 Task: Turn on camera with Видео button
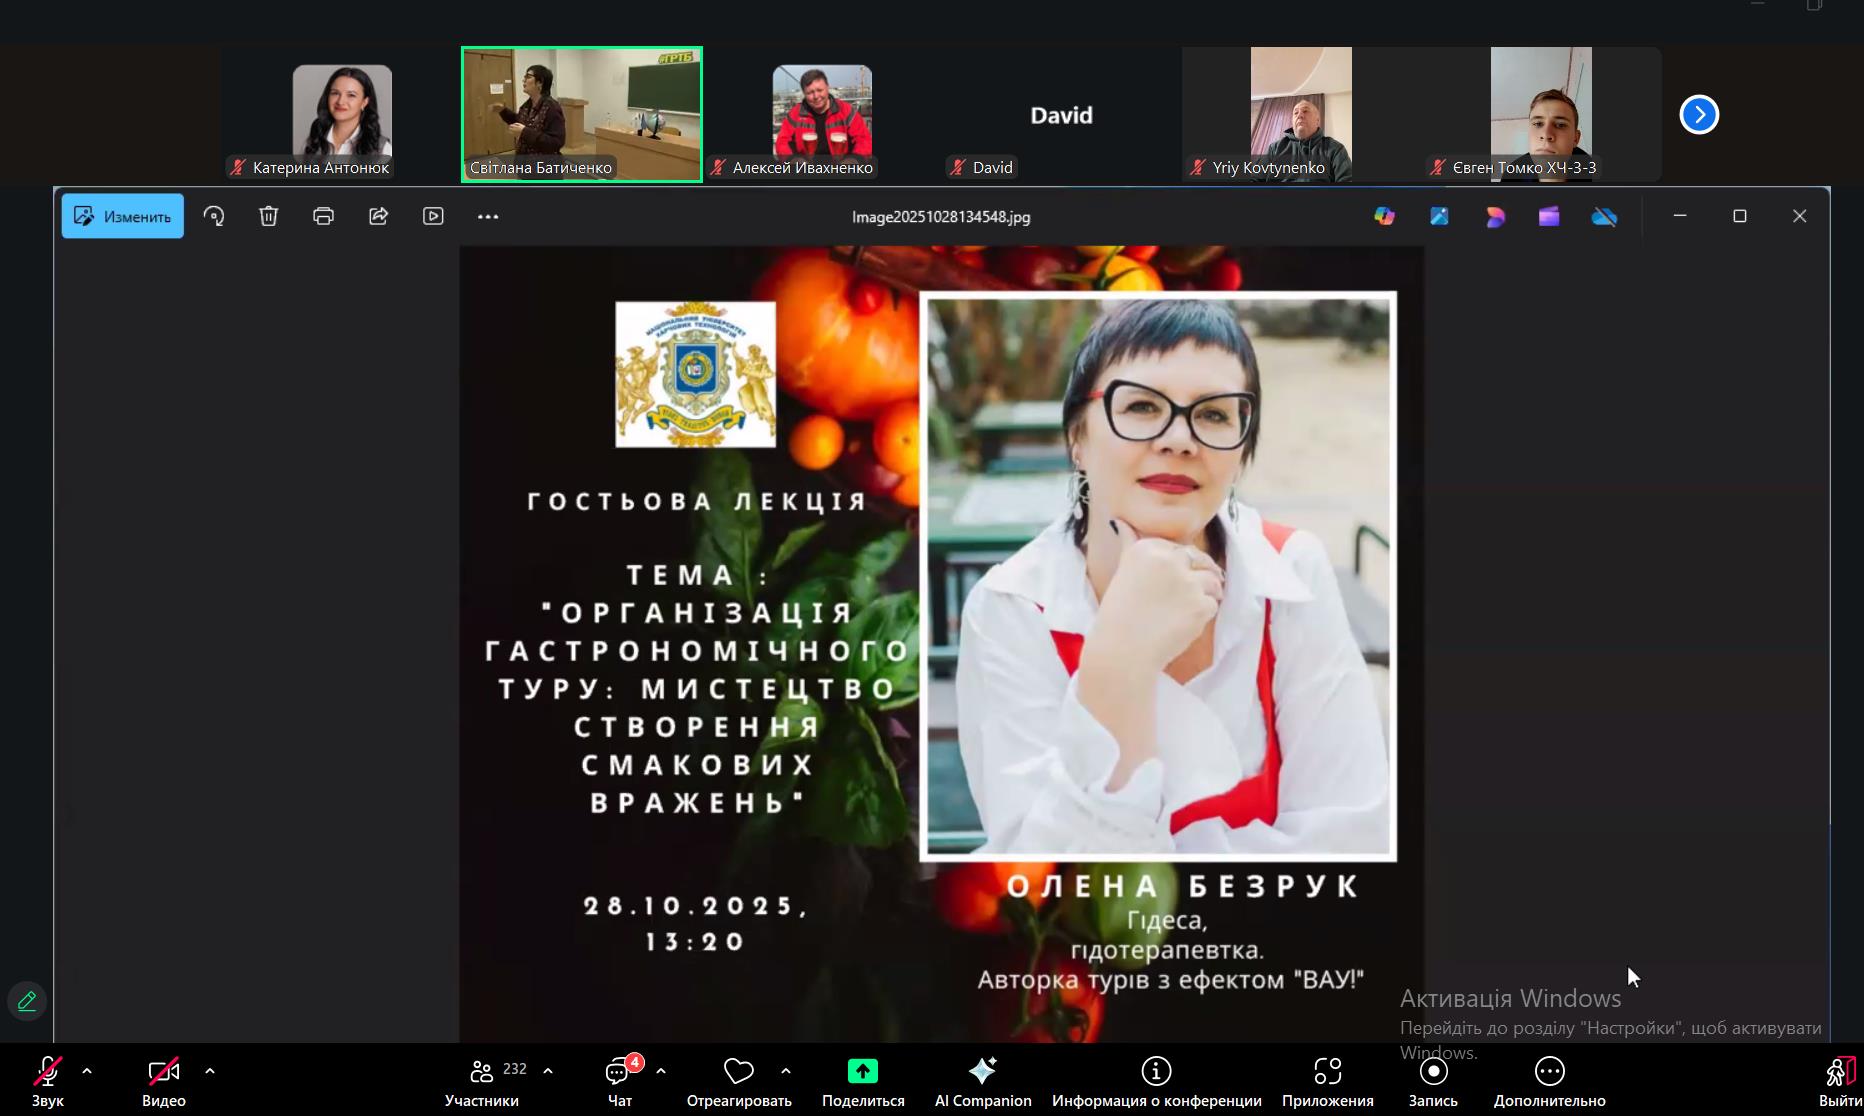[163, 1081]
